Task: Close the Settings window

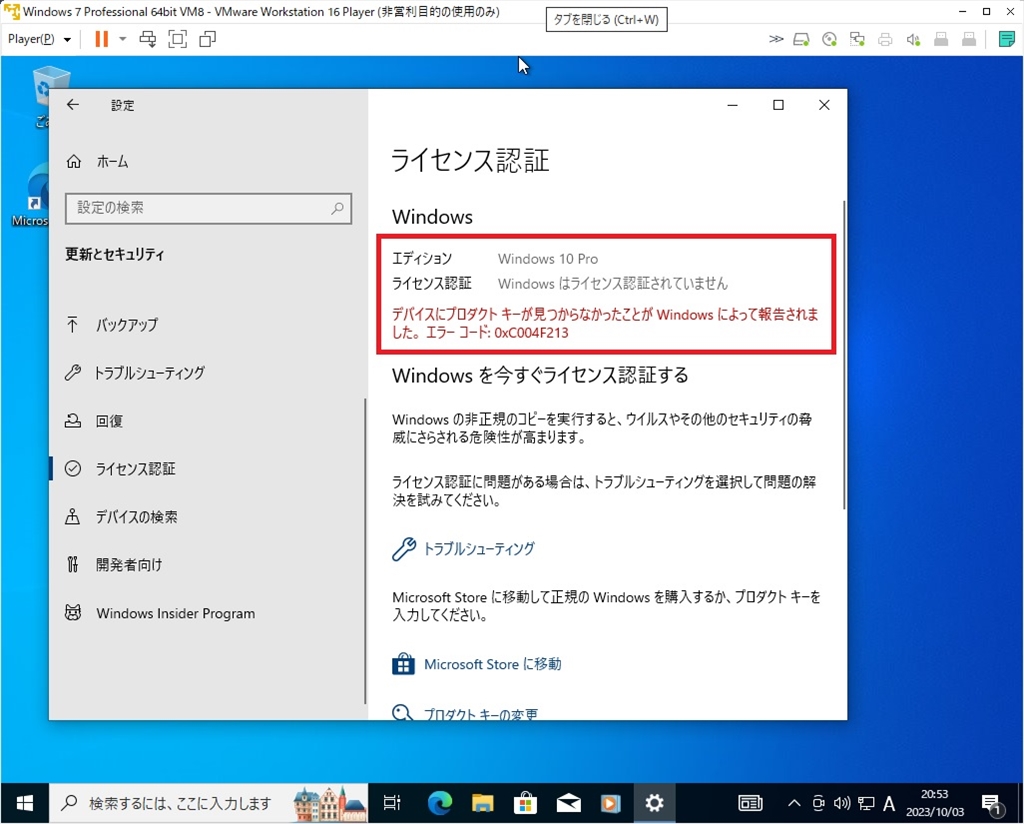Action: 824,105
